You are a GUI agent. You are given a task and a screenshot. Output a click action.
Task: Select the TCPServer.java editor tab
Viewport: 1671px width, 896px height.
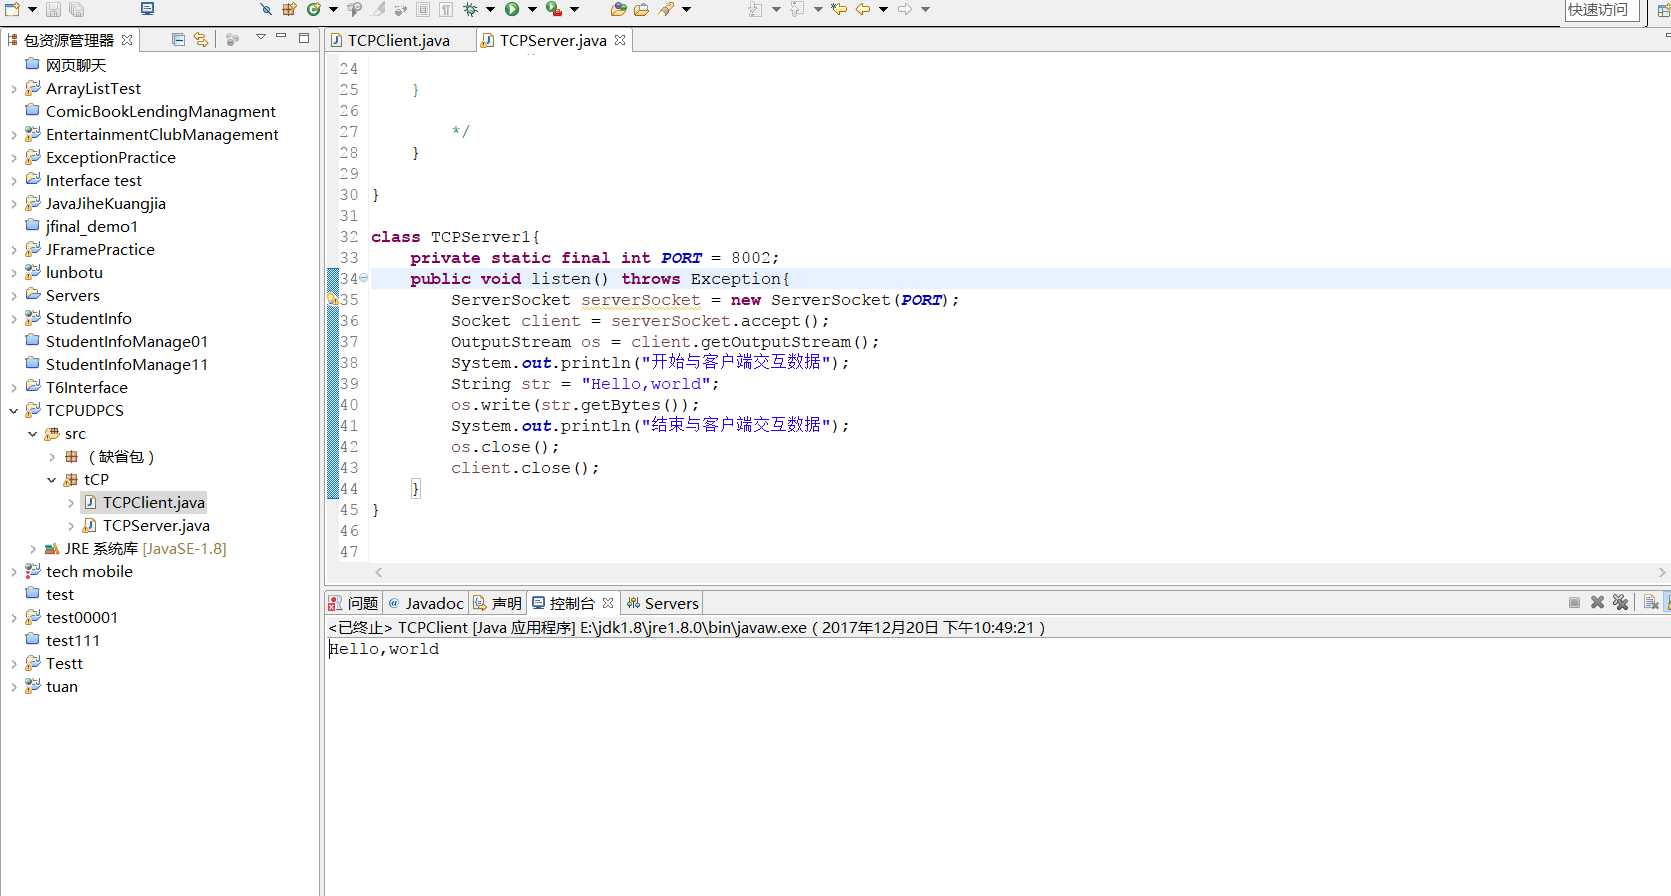tap(553, 40)
